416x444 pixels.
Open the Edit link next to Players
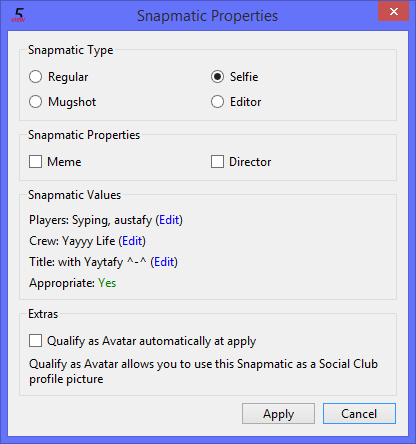(x=169, y=220)
